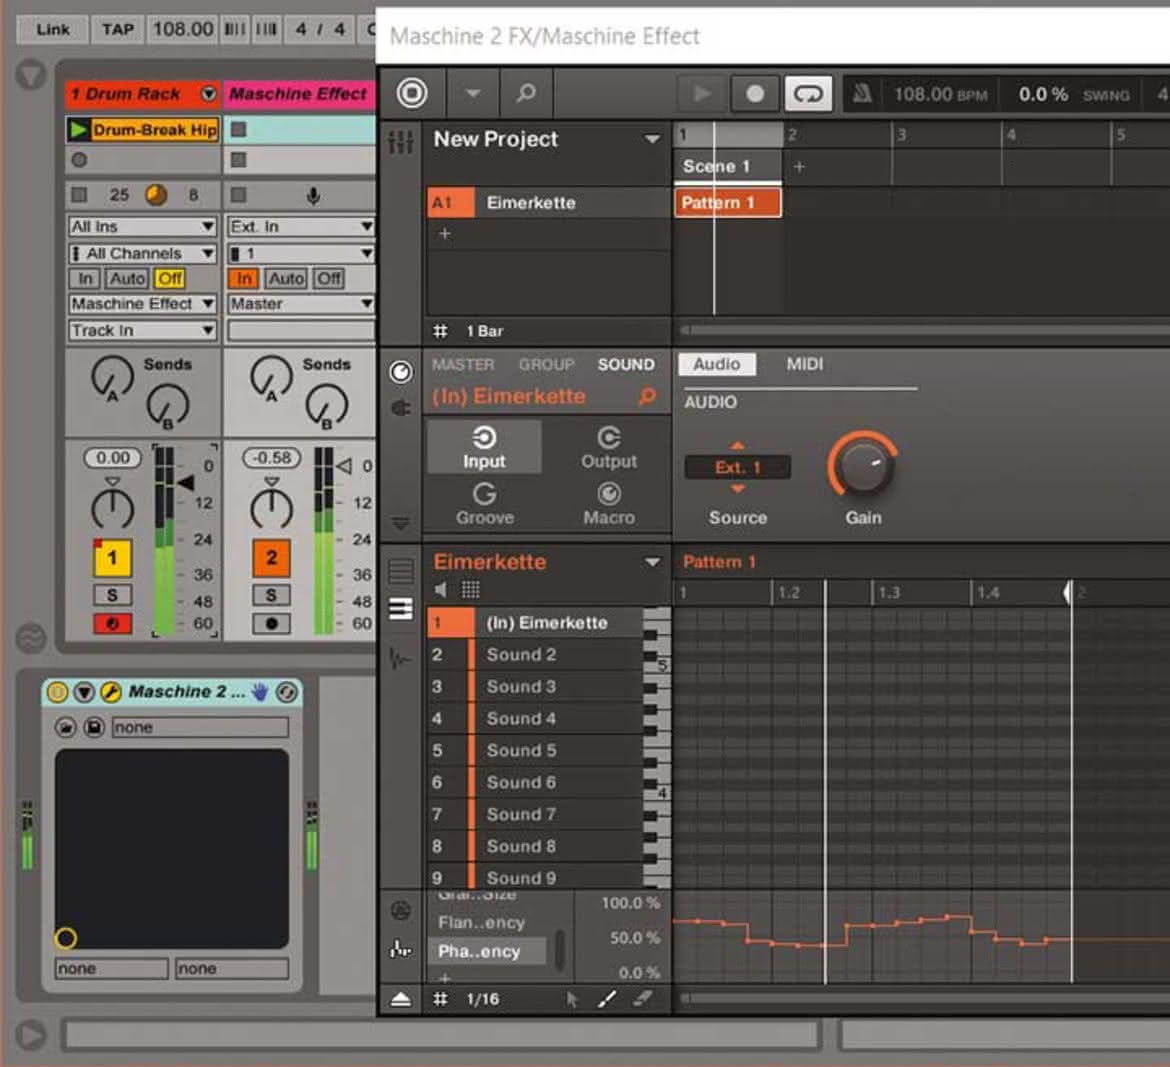Click the Maschine logo icon
This screenshot has width=1170, height=1067.
411,93
